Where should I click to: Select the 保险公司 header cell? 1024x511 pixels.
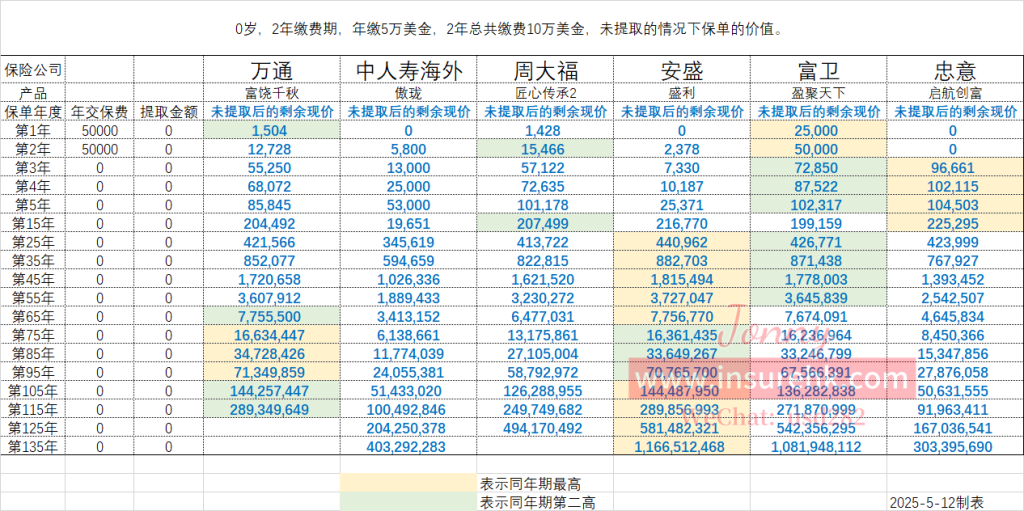pyautogui.click(x=33, y=69)
